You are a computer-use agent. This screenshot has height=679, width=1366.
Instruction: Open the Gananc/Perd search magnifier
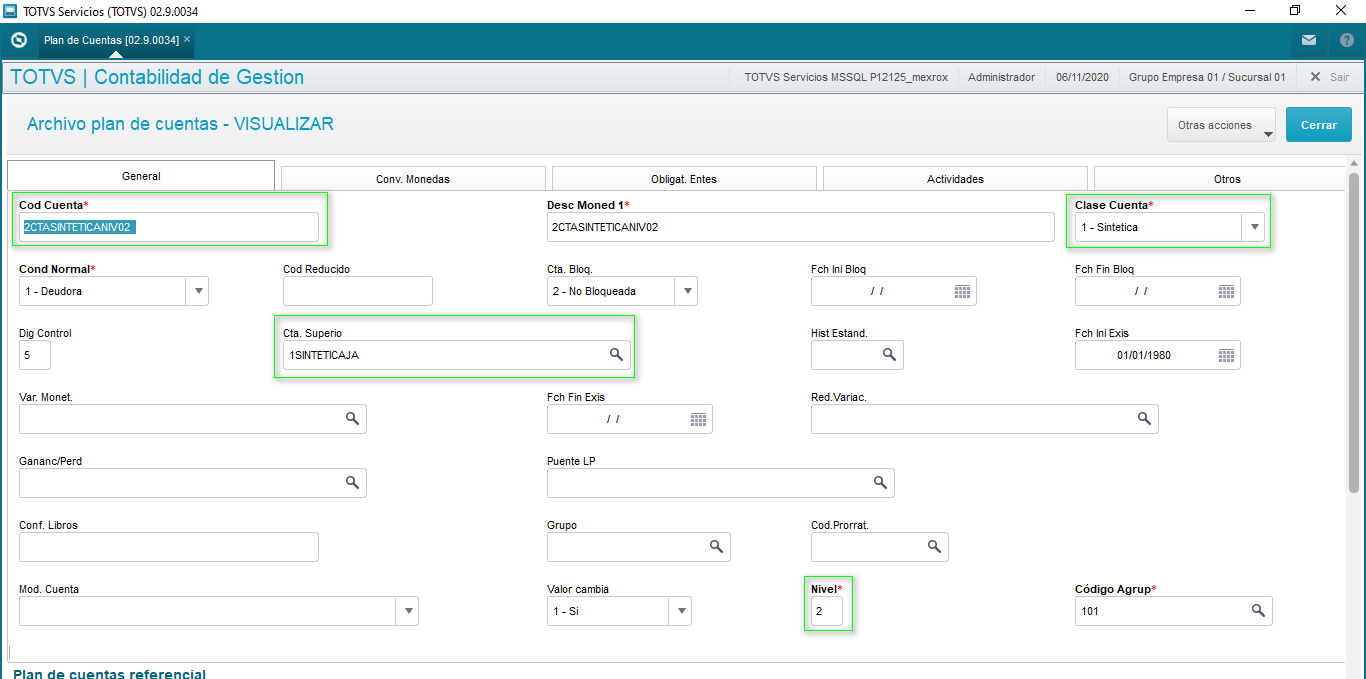[352, 483]
